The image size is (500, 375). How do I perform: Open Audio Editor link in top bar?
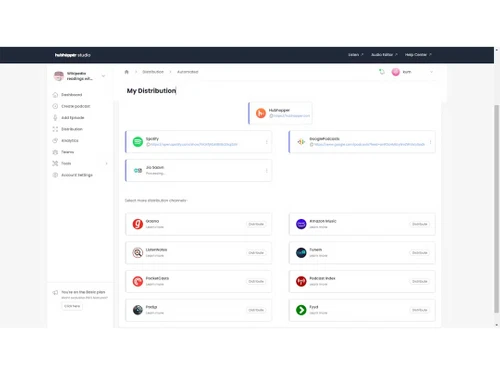384,55
